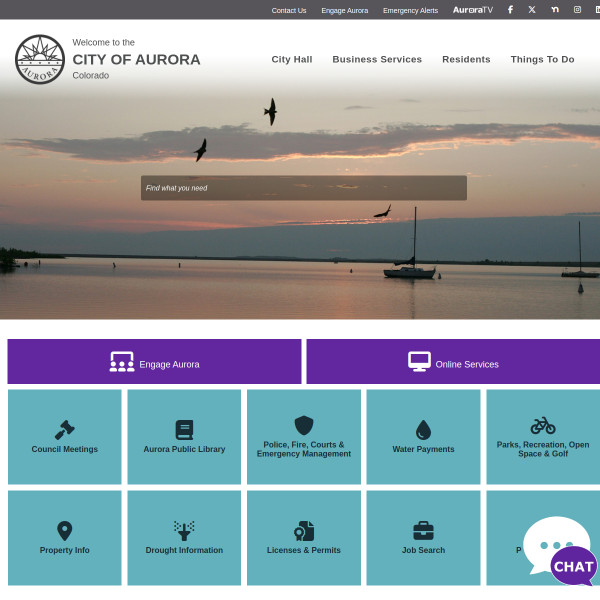Open the X (Twitter) icon
The height and width of the screenshot is (600, 600).
coord(532,10)
